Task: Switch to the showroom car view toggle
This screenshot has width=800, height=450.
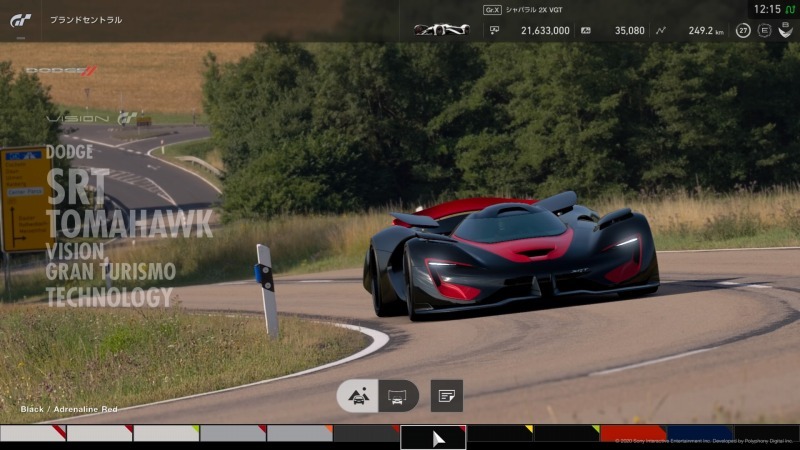Action: click(x=398, y=396)
